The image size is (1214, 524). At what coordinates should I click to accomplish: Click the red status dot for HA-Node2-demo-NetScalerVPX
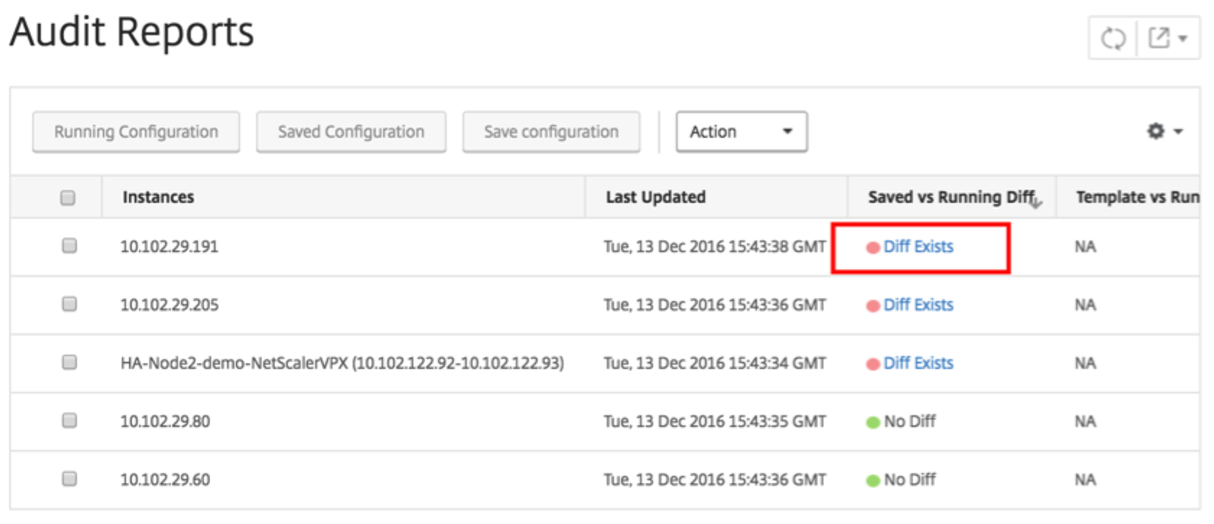(x=872, y=364)
